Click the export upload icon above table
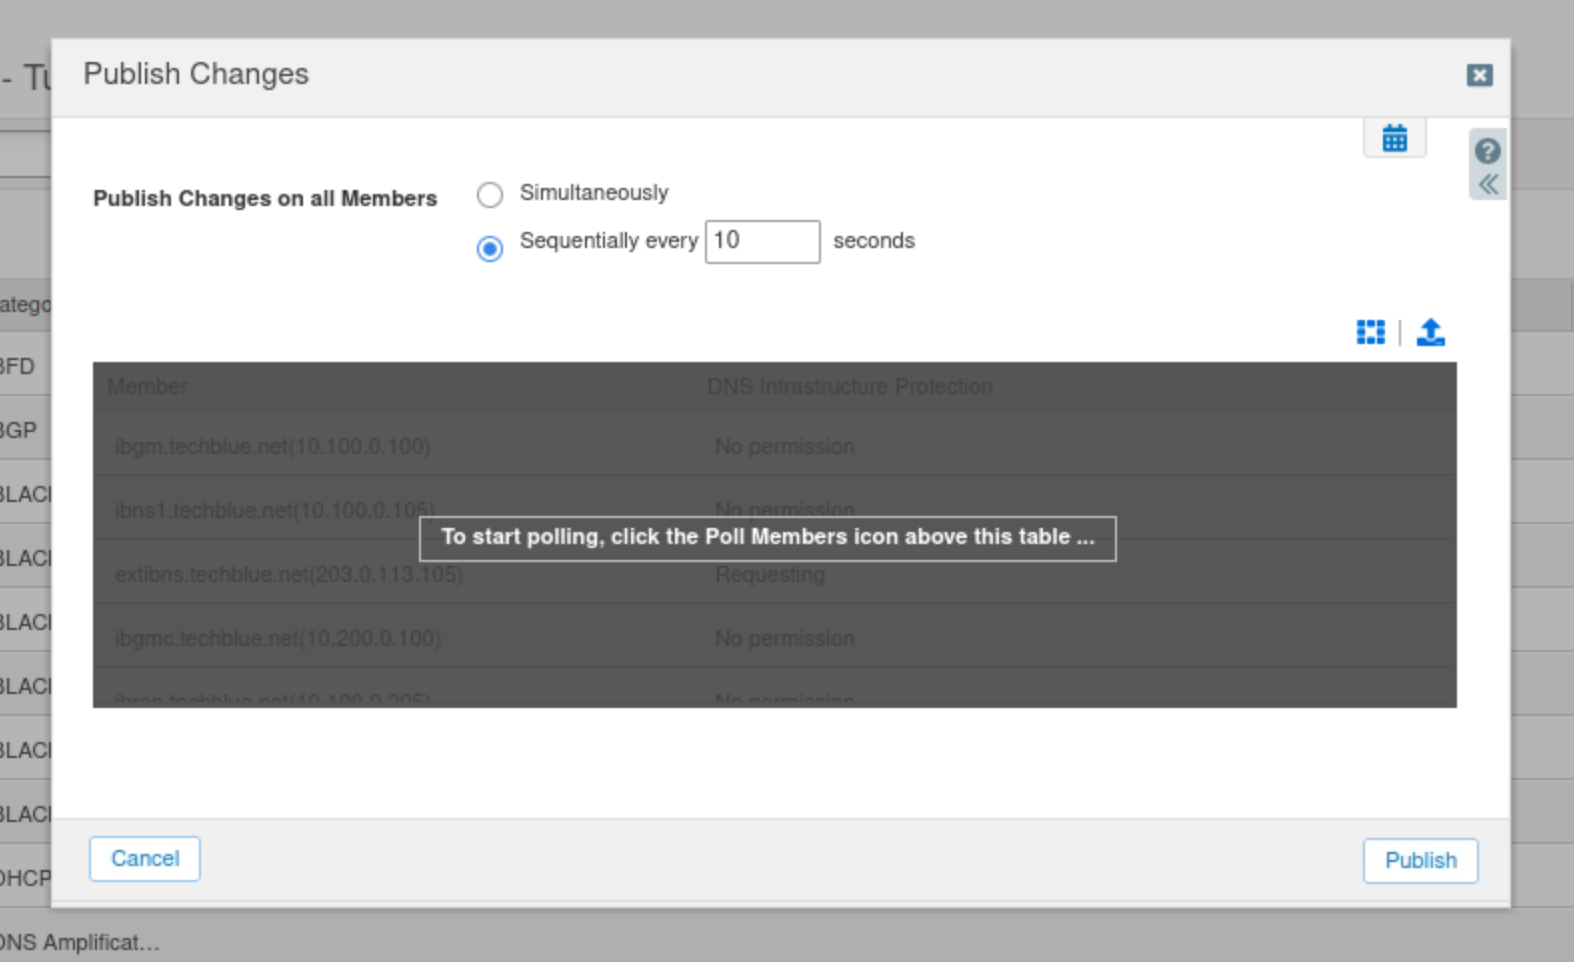 coord(1430,332)
